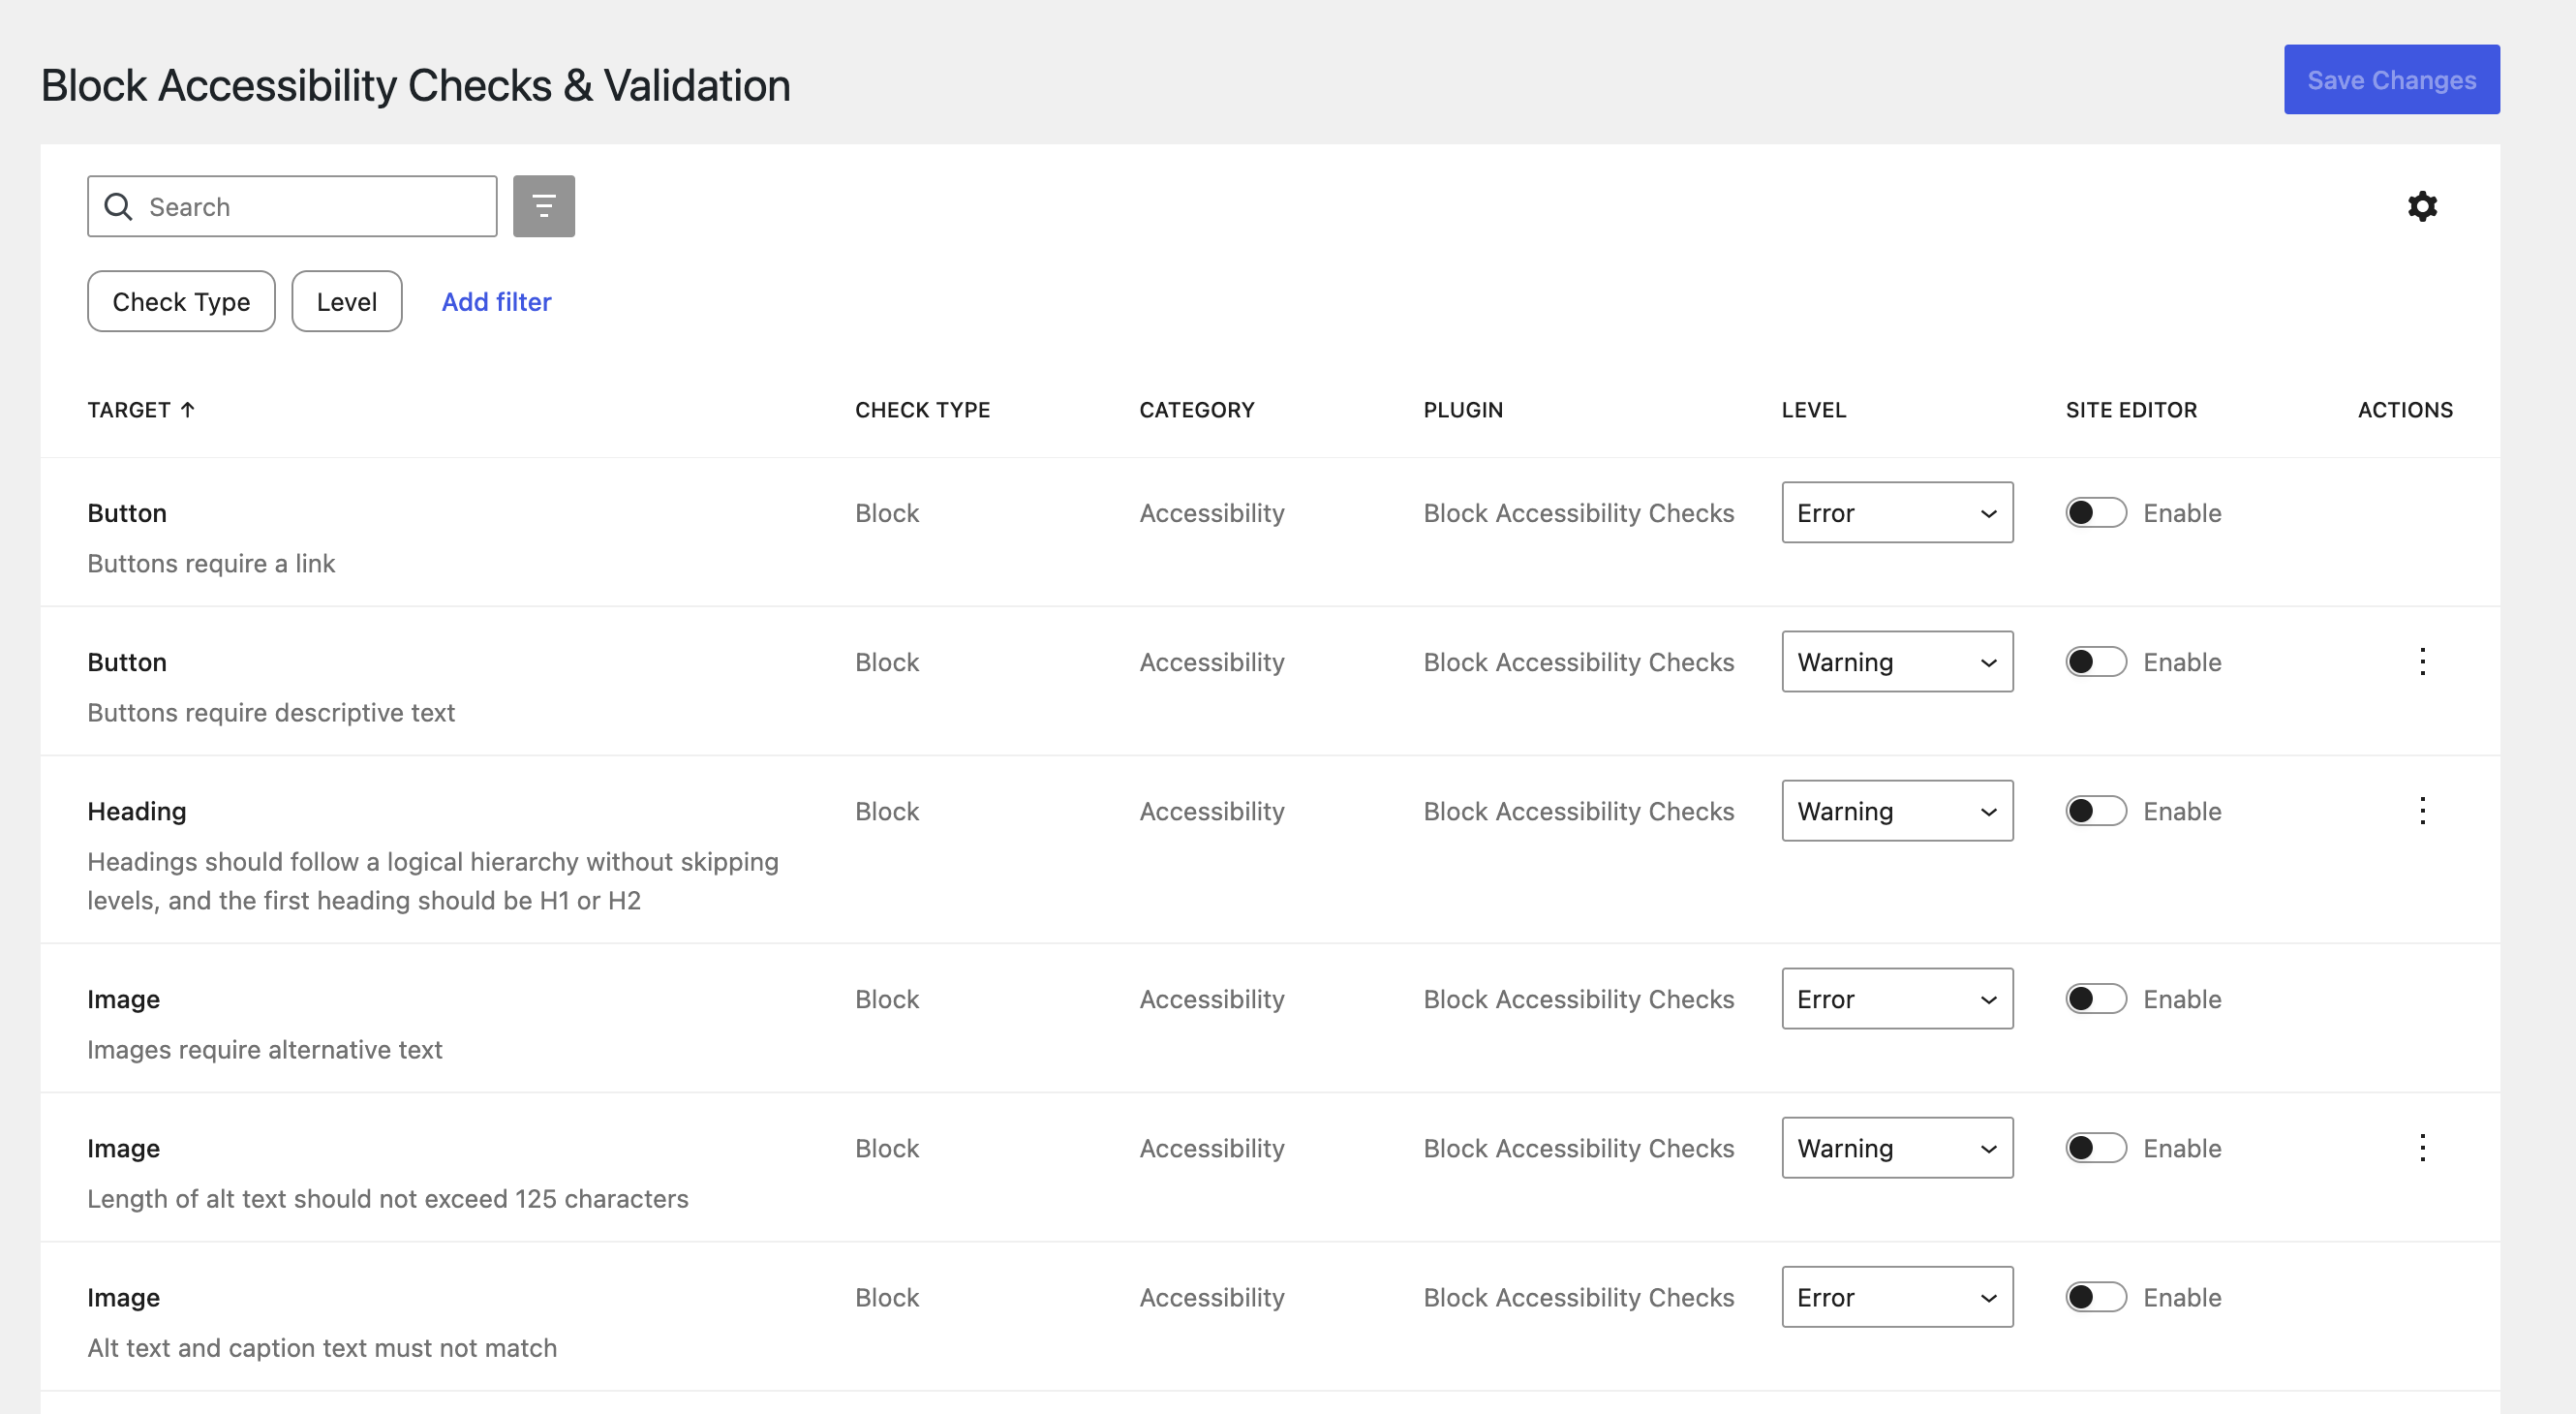This screenshot has height=1414, width=2576.
Task: Open actions menu for alt text length row
Action: tap(2422, 1147)
